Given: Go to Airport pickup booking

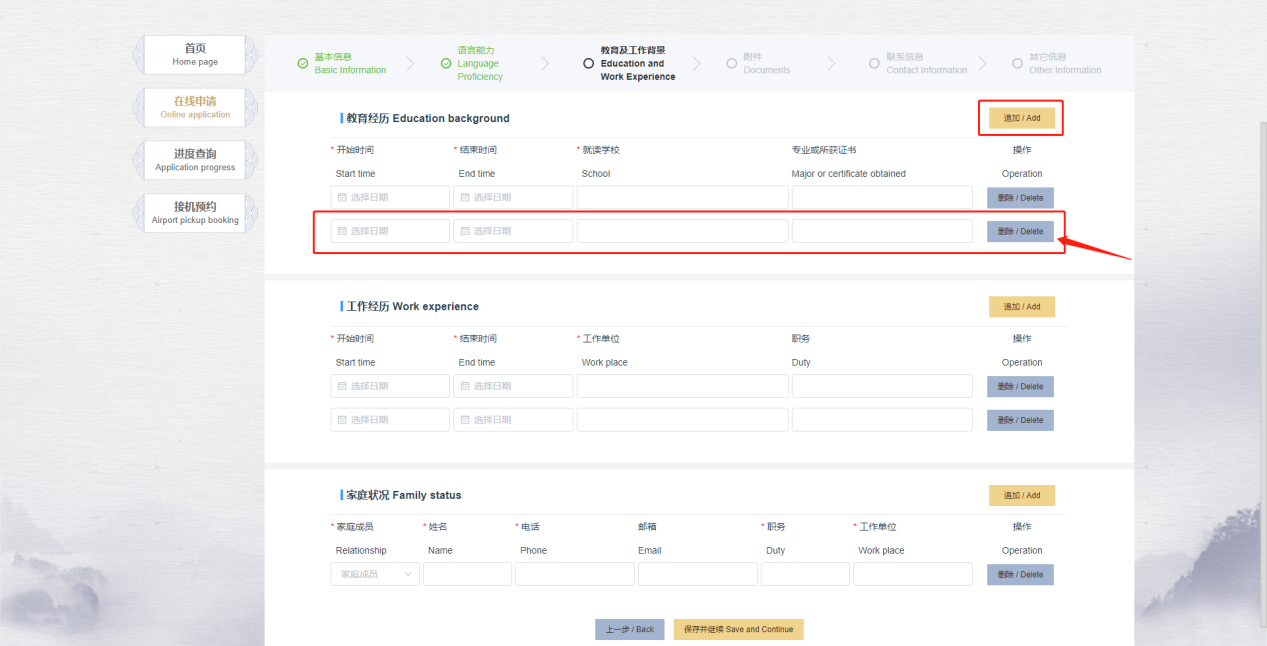Looking at the screenshot, I should [x=195, y=213].
